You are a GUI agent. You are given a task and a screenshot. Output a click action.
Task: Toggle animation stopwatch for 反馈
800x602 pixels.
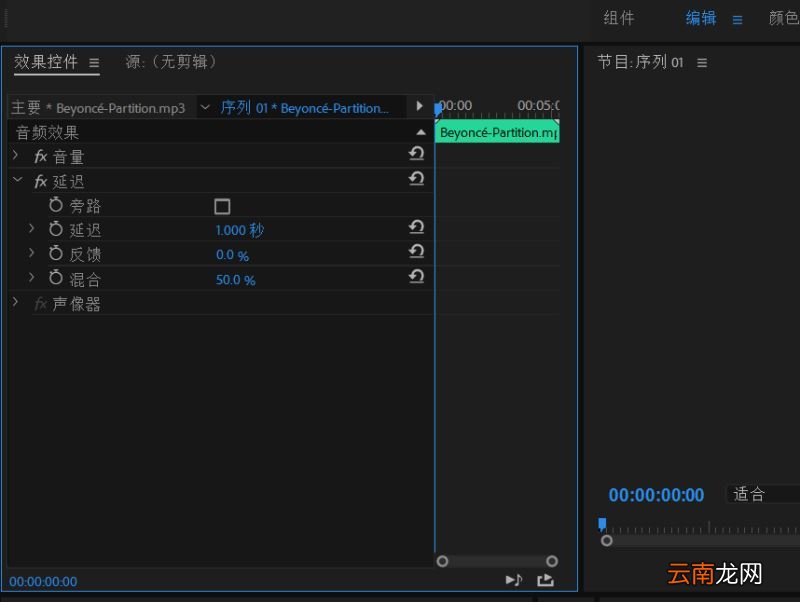56,253
